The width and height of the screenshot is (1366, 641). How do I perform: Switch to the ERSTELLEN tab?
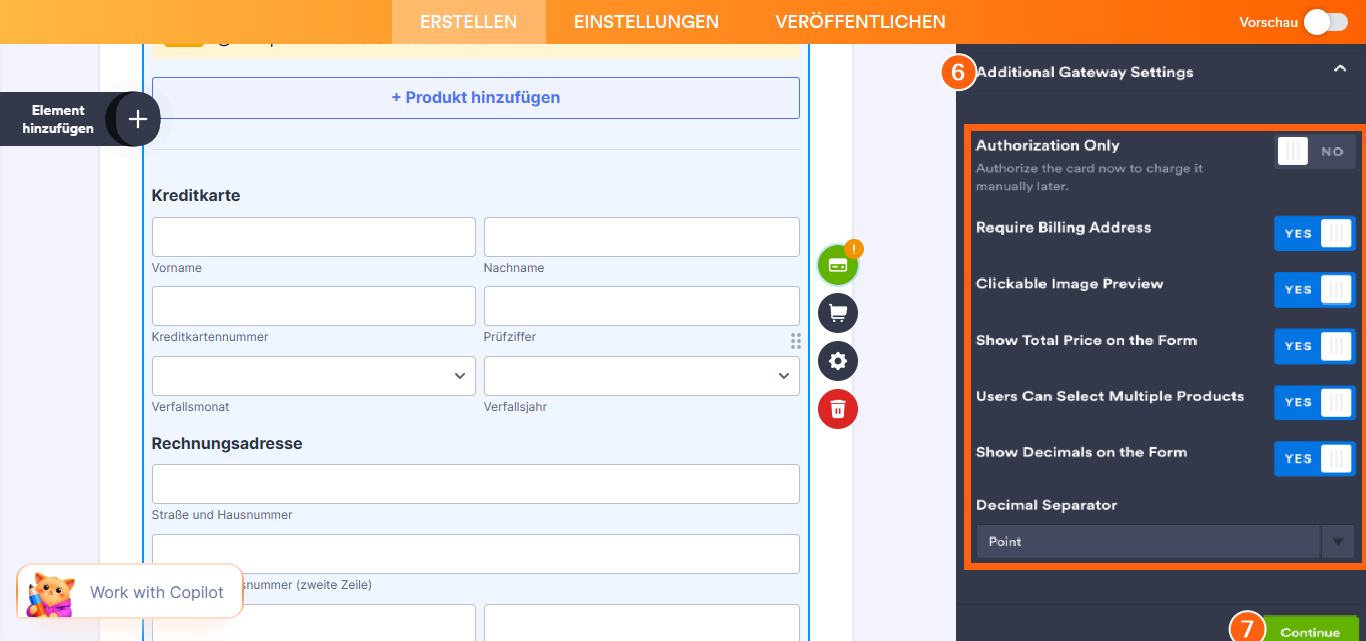[x=469, y=22]
